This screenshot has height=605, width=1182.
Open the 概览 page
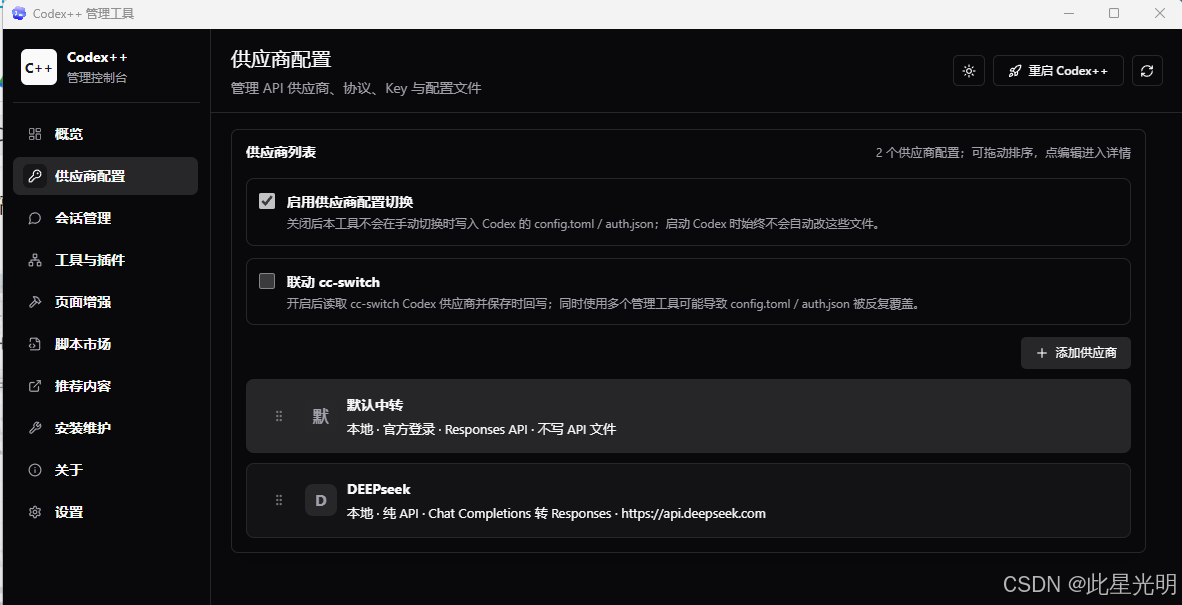click(x=106, y=134)
